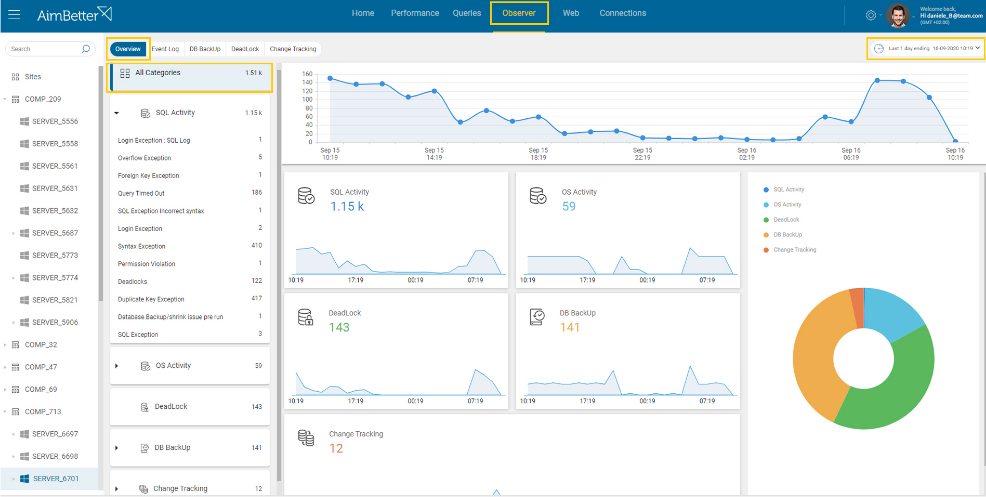Click the search magnifier icon
986x497 pixels.
86,48
